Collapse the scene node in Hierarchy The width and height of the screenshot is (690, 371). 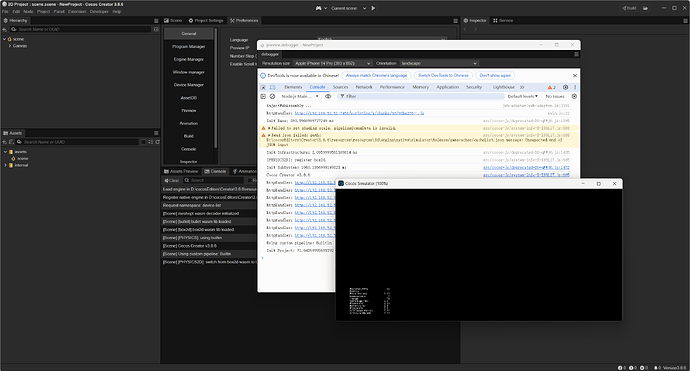4,39
